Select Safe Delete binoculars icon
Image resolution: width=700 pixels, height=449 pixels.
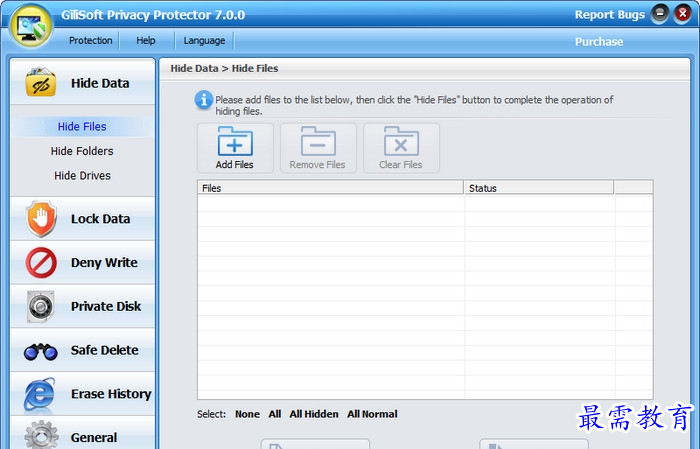41,352
